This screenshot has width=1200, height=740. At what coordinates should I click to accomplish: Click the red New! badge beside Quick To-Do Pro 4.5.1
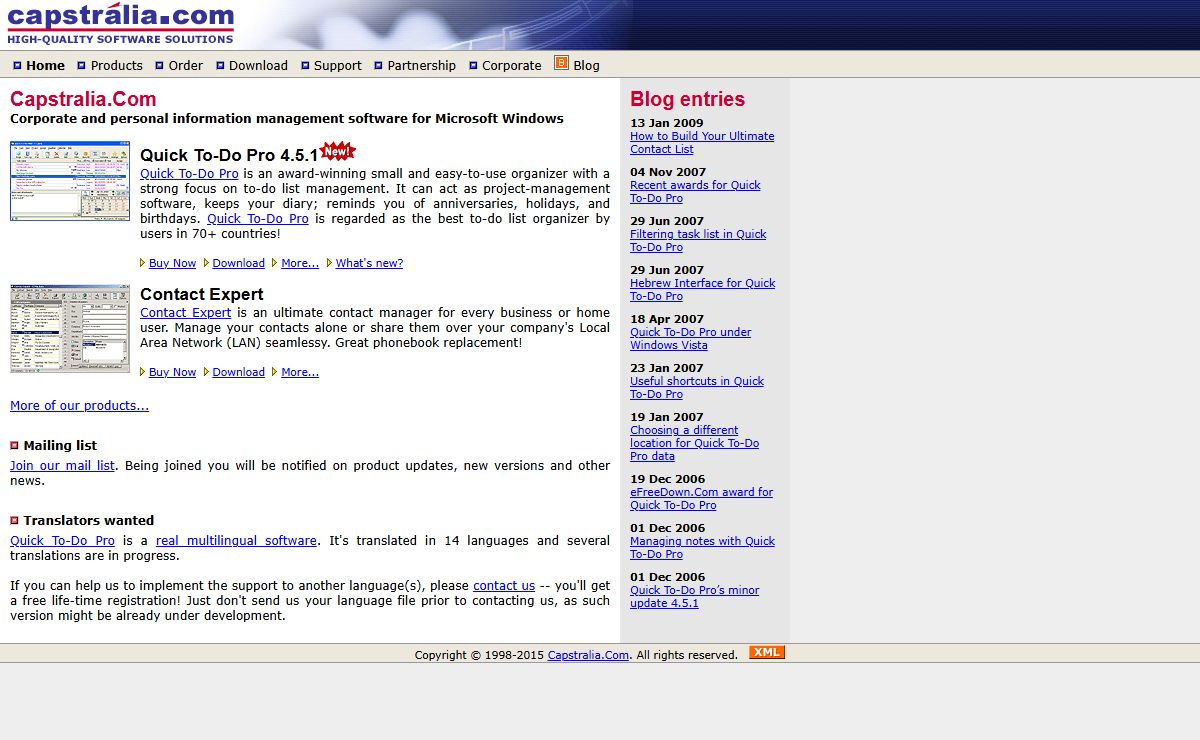coord(338,151)
